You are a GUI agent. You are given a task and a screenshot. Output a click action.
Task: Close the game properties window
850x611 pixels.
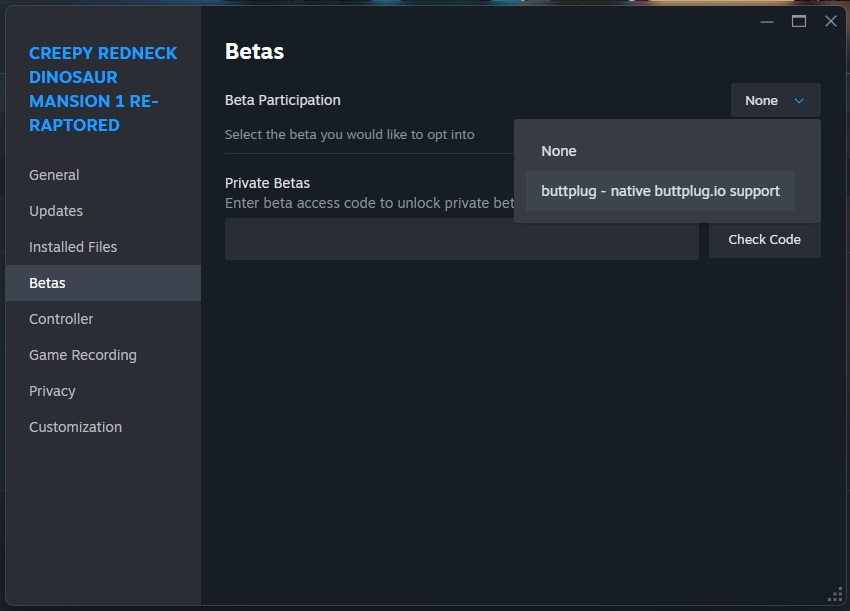[830, 21]
